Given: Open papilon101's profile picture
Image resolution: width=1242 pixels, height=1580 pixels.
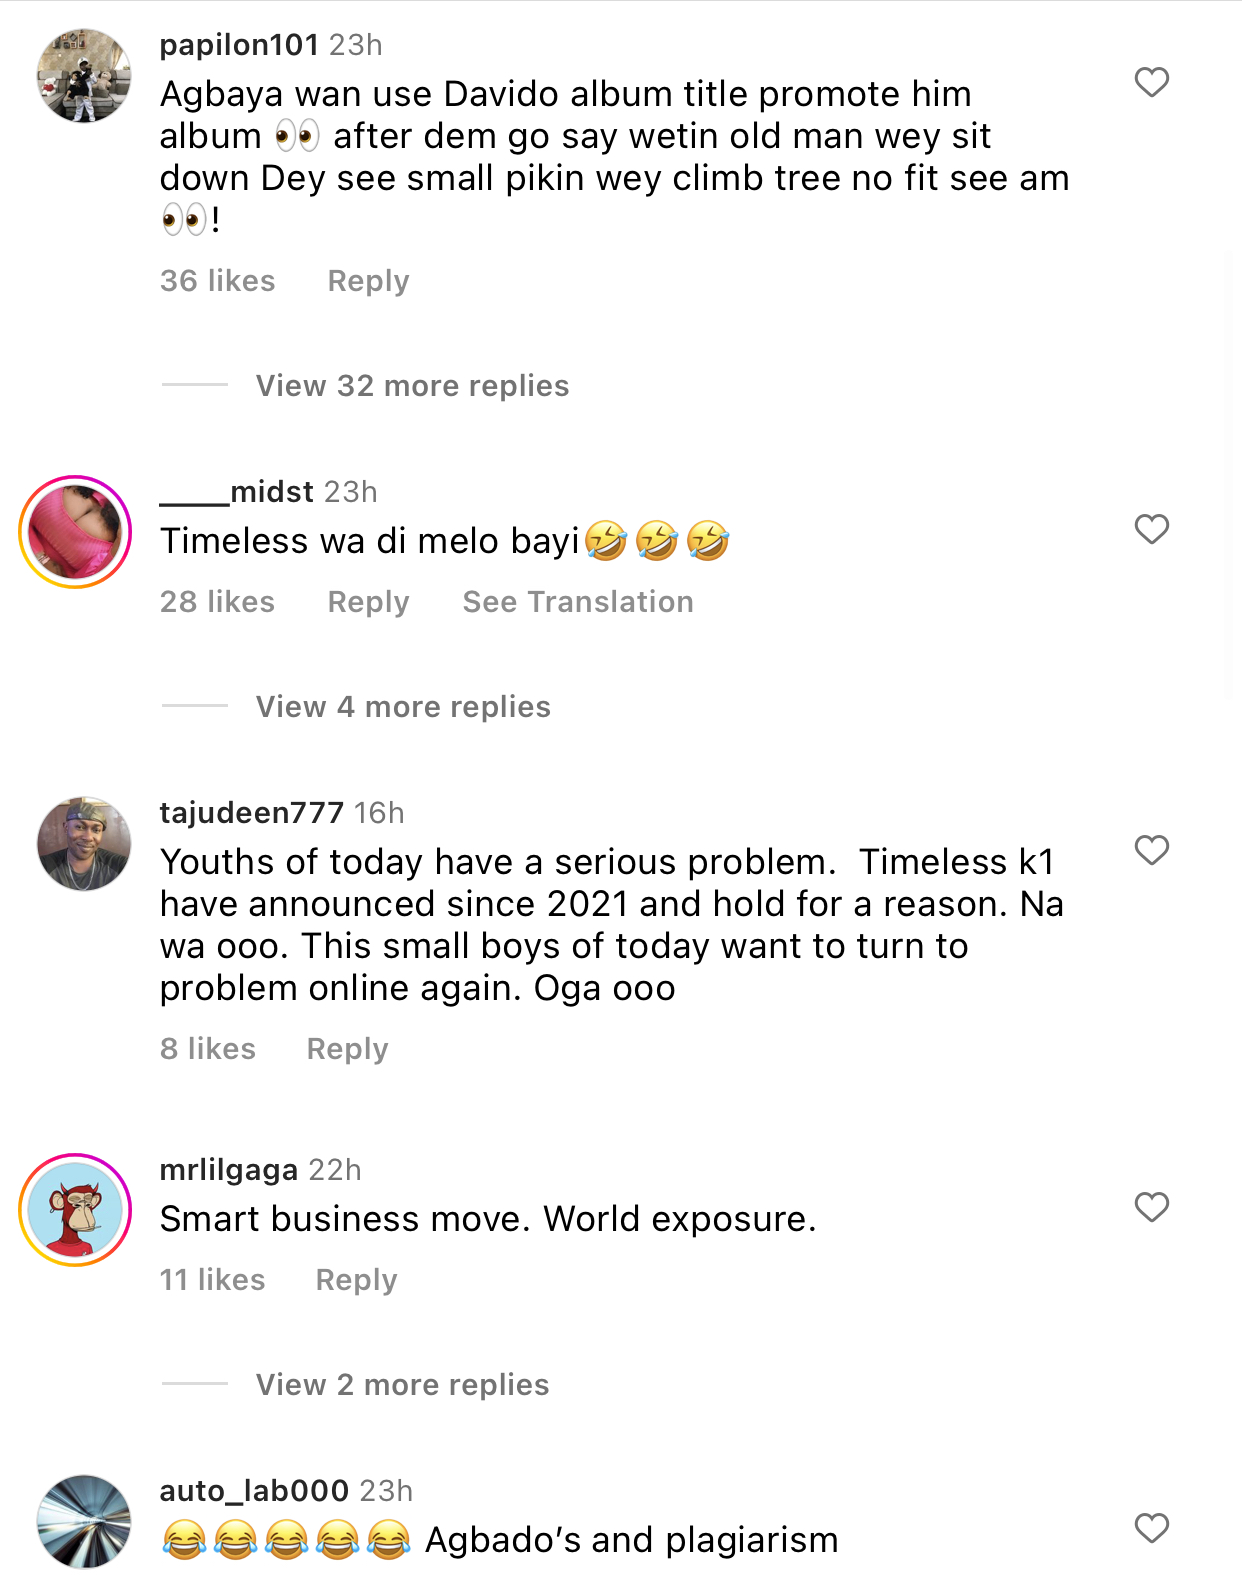Looking at the screenshot, I should click(84, 76).
